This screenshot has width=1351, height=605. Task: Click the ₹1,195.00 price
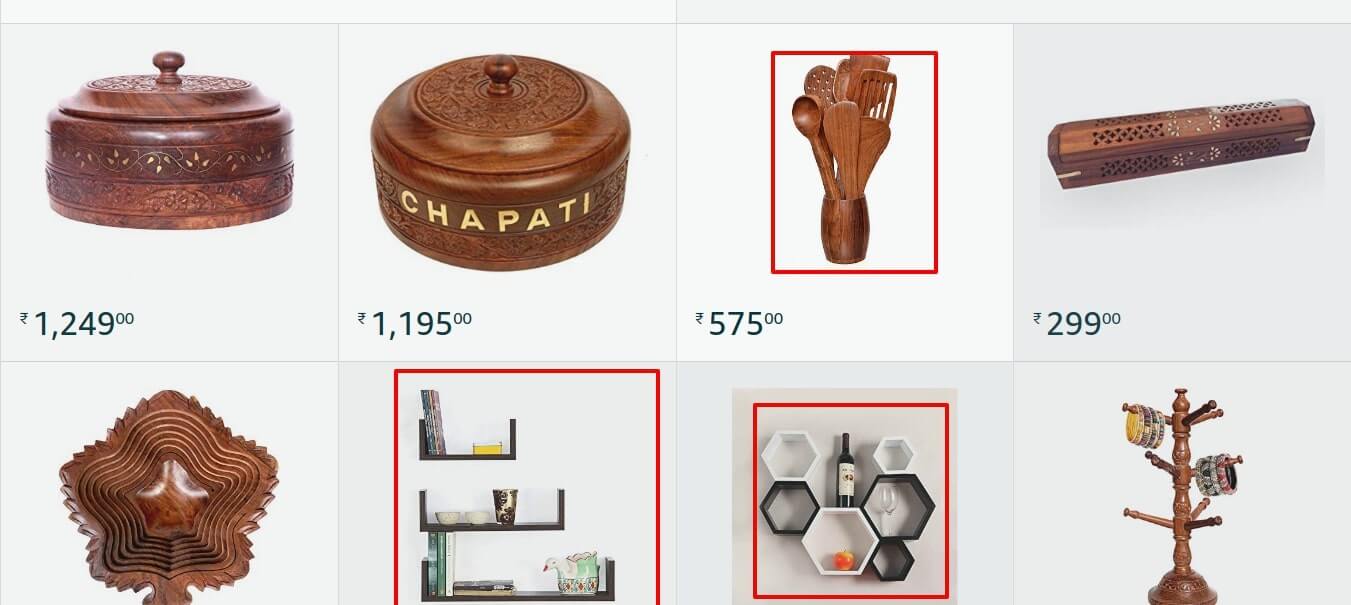point(415,323)
